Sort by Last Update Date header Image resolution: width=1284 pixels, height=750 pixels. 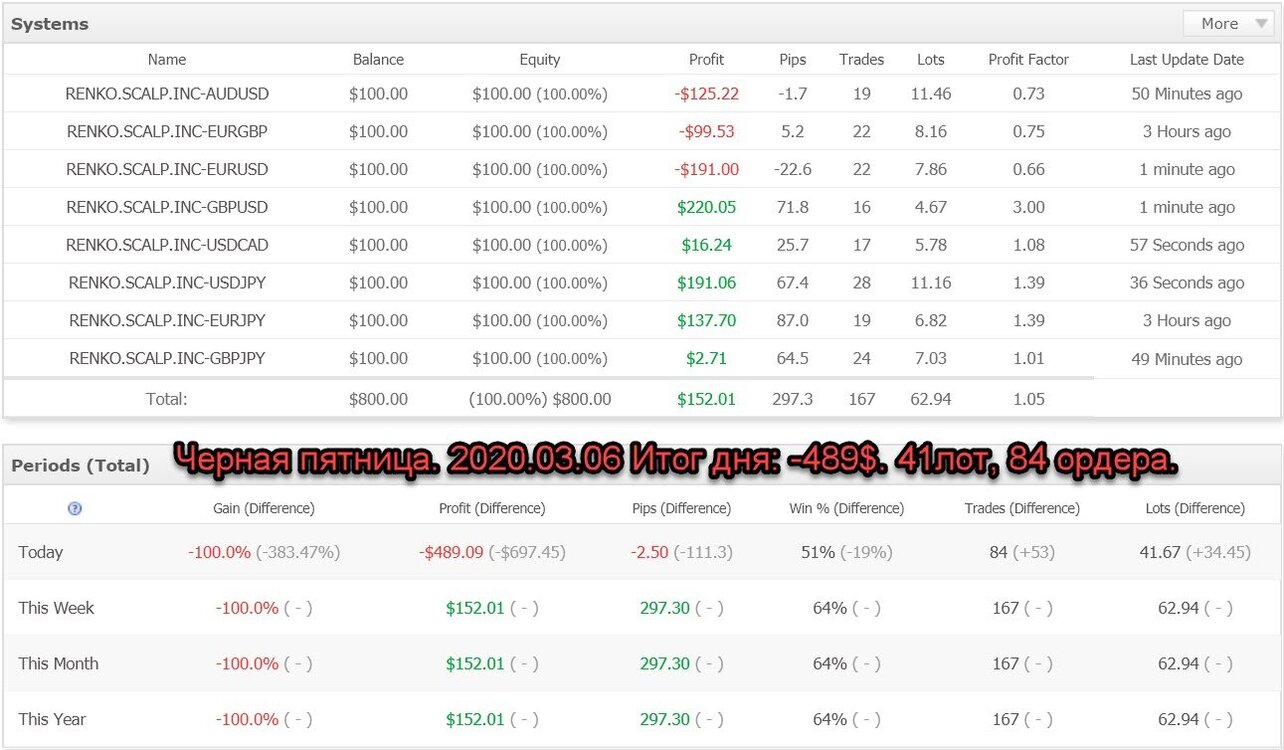1187,60
